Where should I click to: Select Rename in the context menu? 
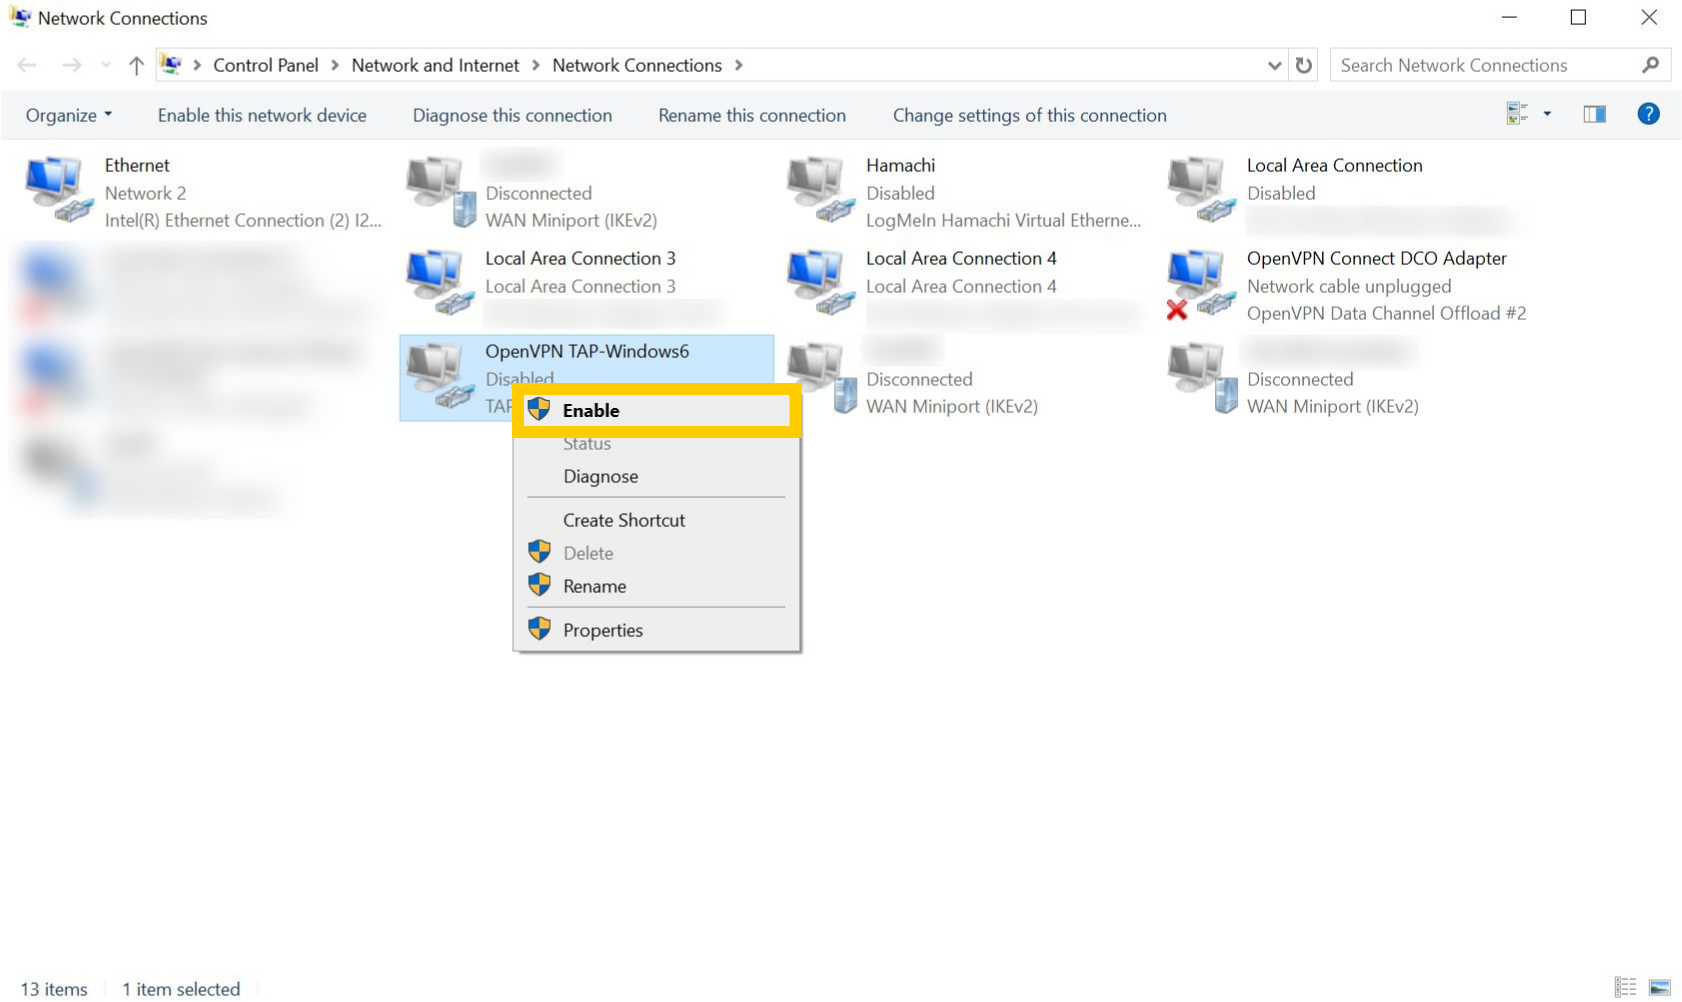click(x=594, y=587)
